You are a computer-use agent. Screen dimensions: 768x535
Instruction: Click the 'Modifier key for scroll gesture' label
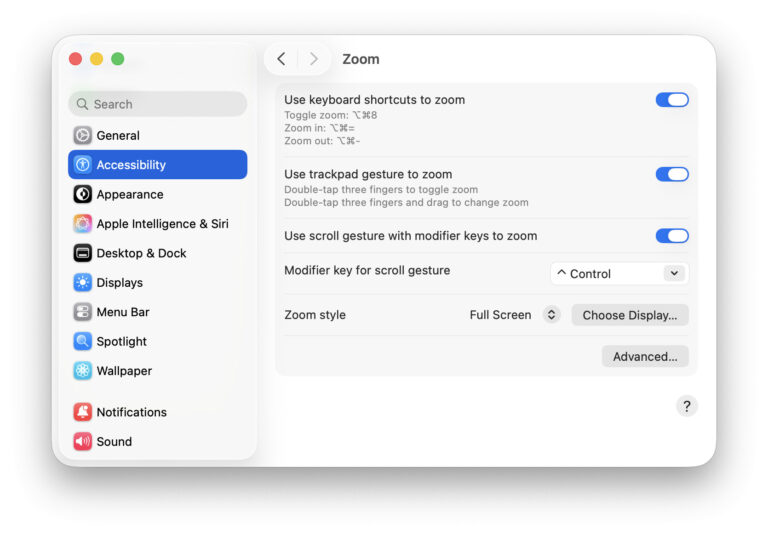pyautogui.click(x=367, y=270)
